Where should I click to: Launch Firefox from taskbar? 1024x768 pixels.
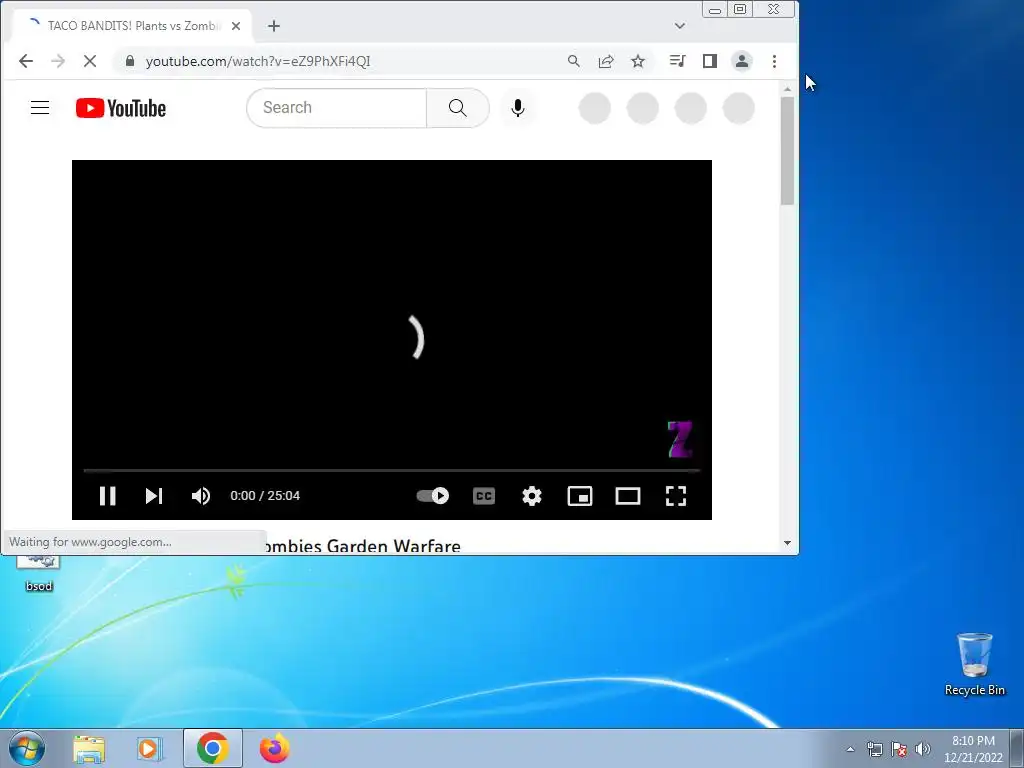274,748
